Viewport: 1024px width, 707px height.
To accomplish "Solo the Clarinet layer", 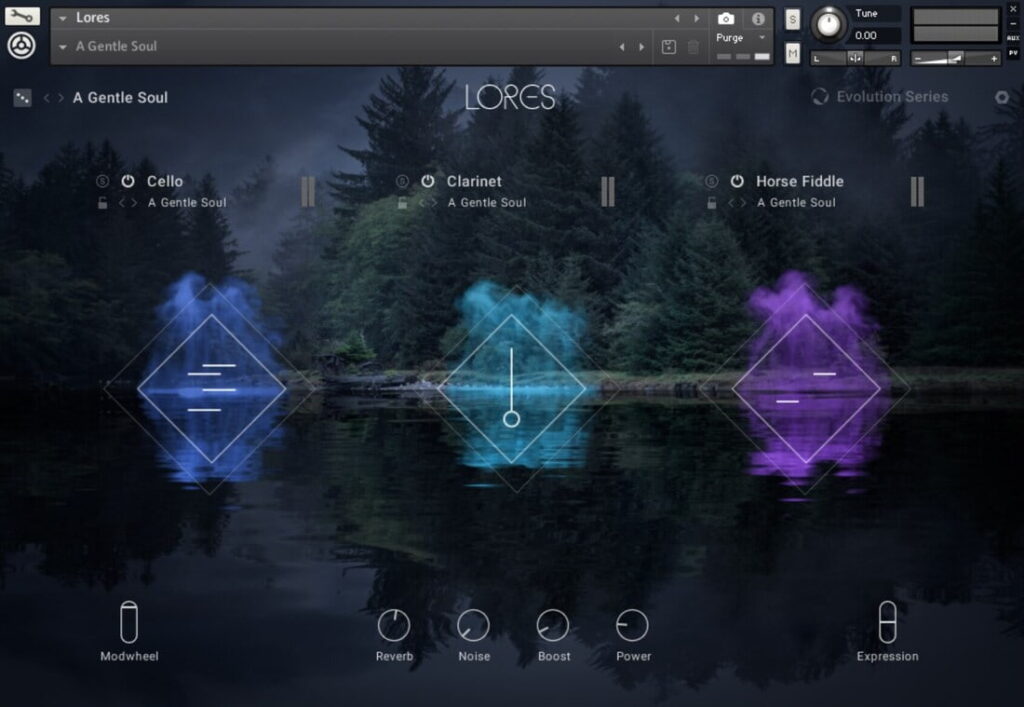I will [402, 181].
